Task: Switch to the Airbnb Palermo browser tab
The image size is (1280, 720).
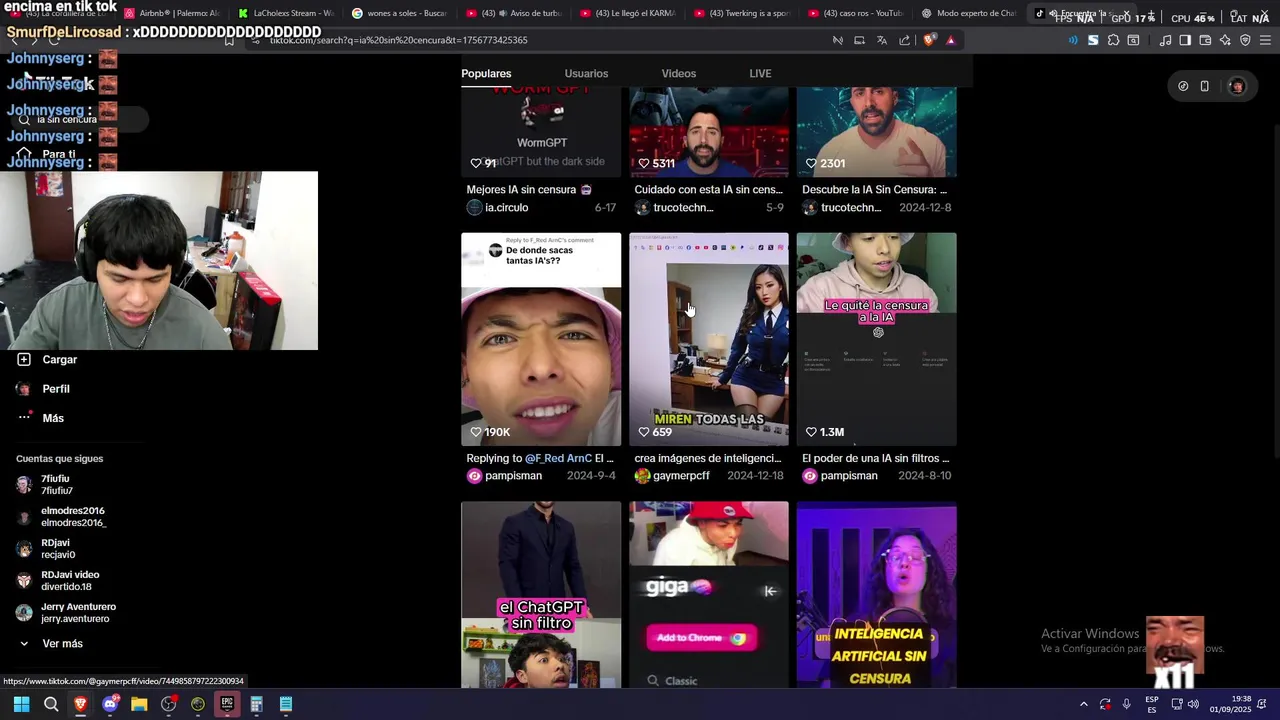Action: pos(171,13)
